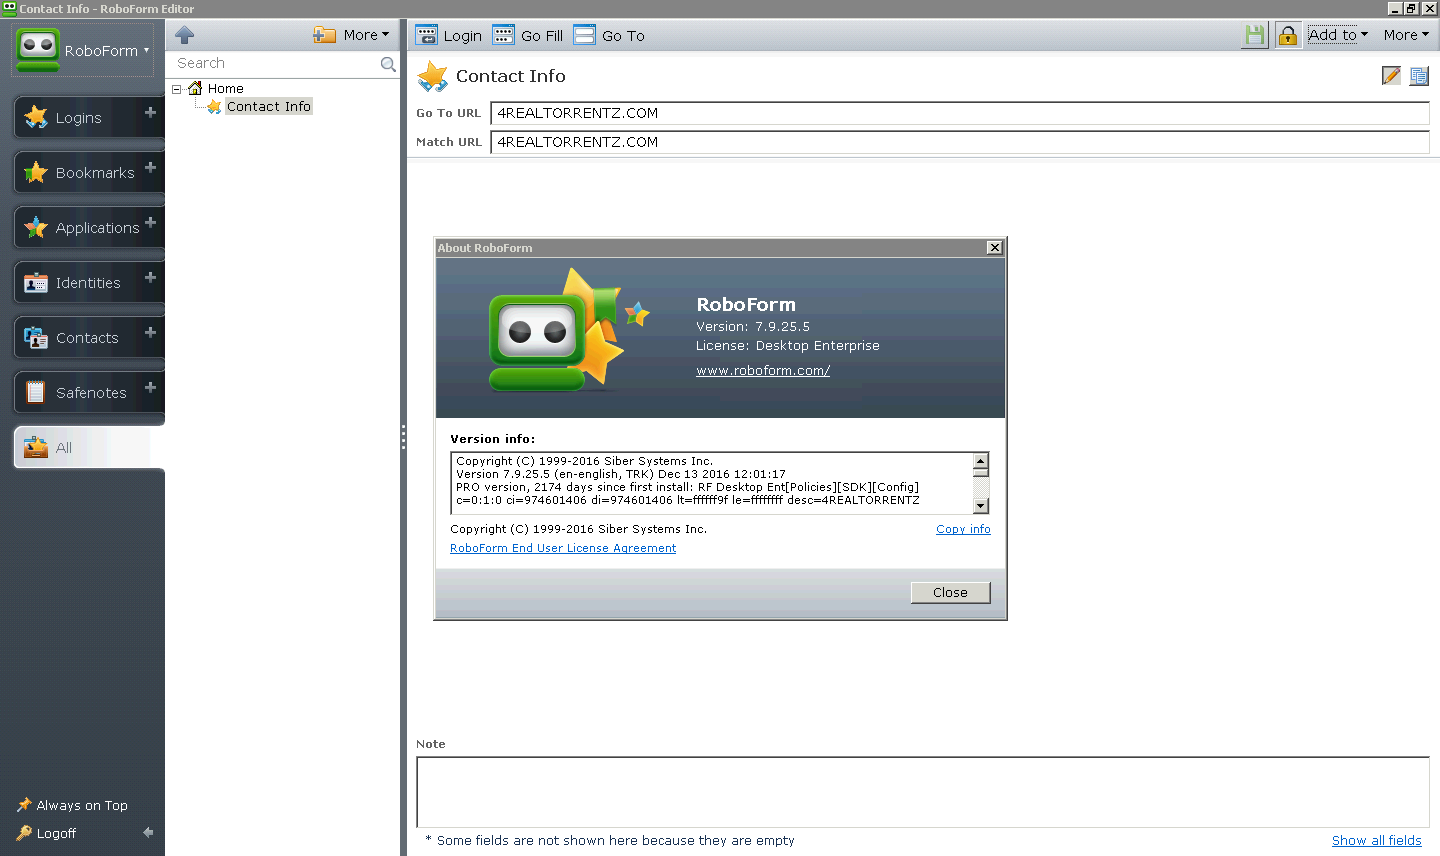Open www.roboform.com link in About dialog

pyautogui.click(x=763, y=371)
